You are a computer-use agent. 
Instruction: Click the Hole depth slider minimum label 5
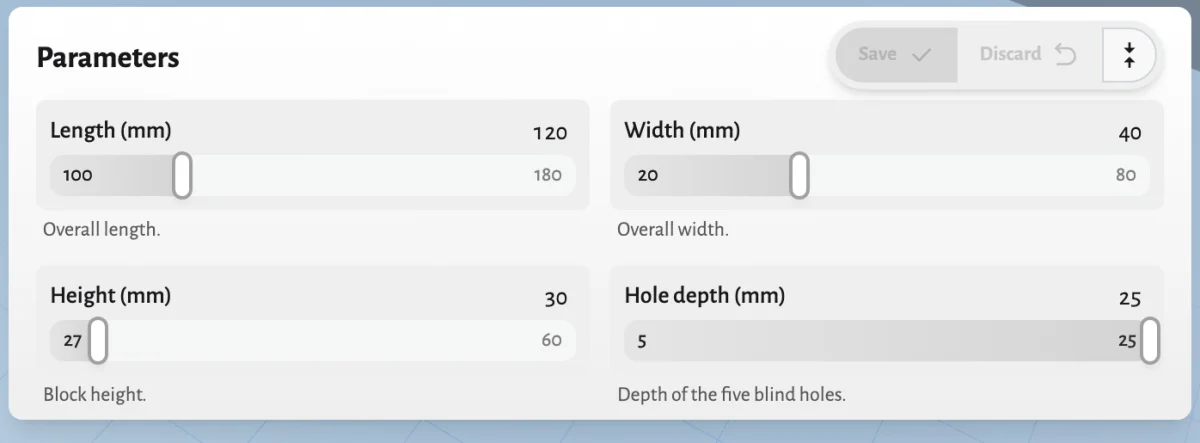click(642, 341)
